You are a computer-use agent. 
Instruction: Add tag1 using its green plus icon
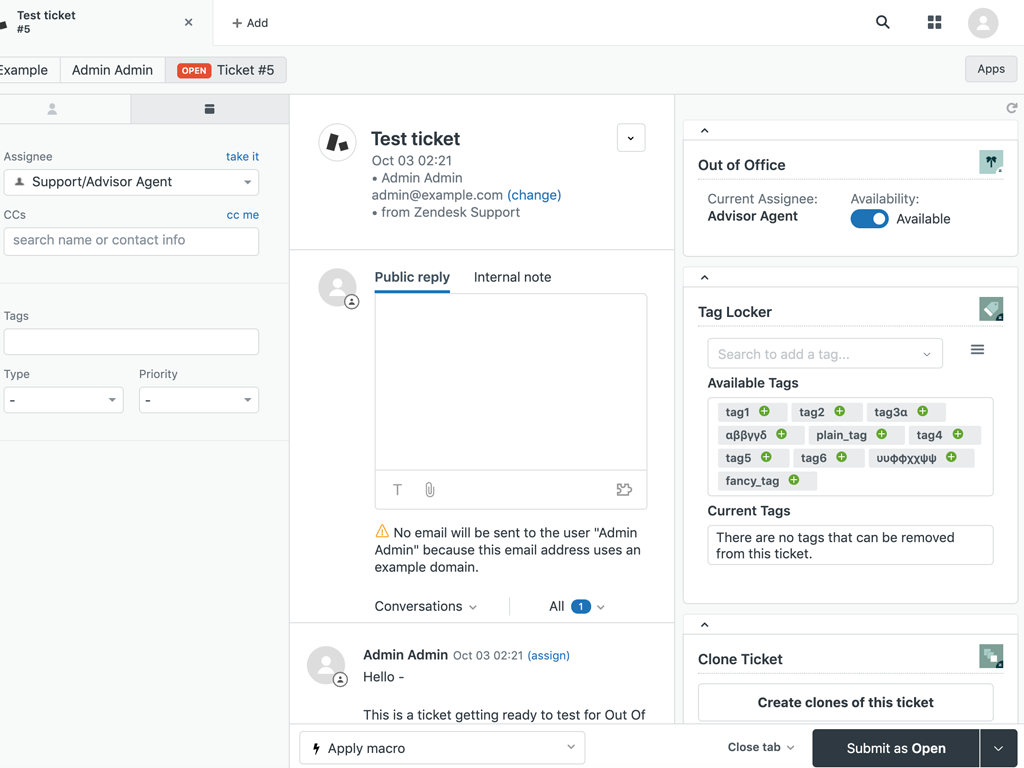(x=764, y=411)
